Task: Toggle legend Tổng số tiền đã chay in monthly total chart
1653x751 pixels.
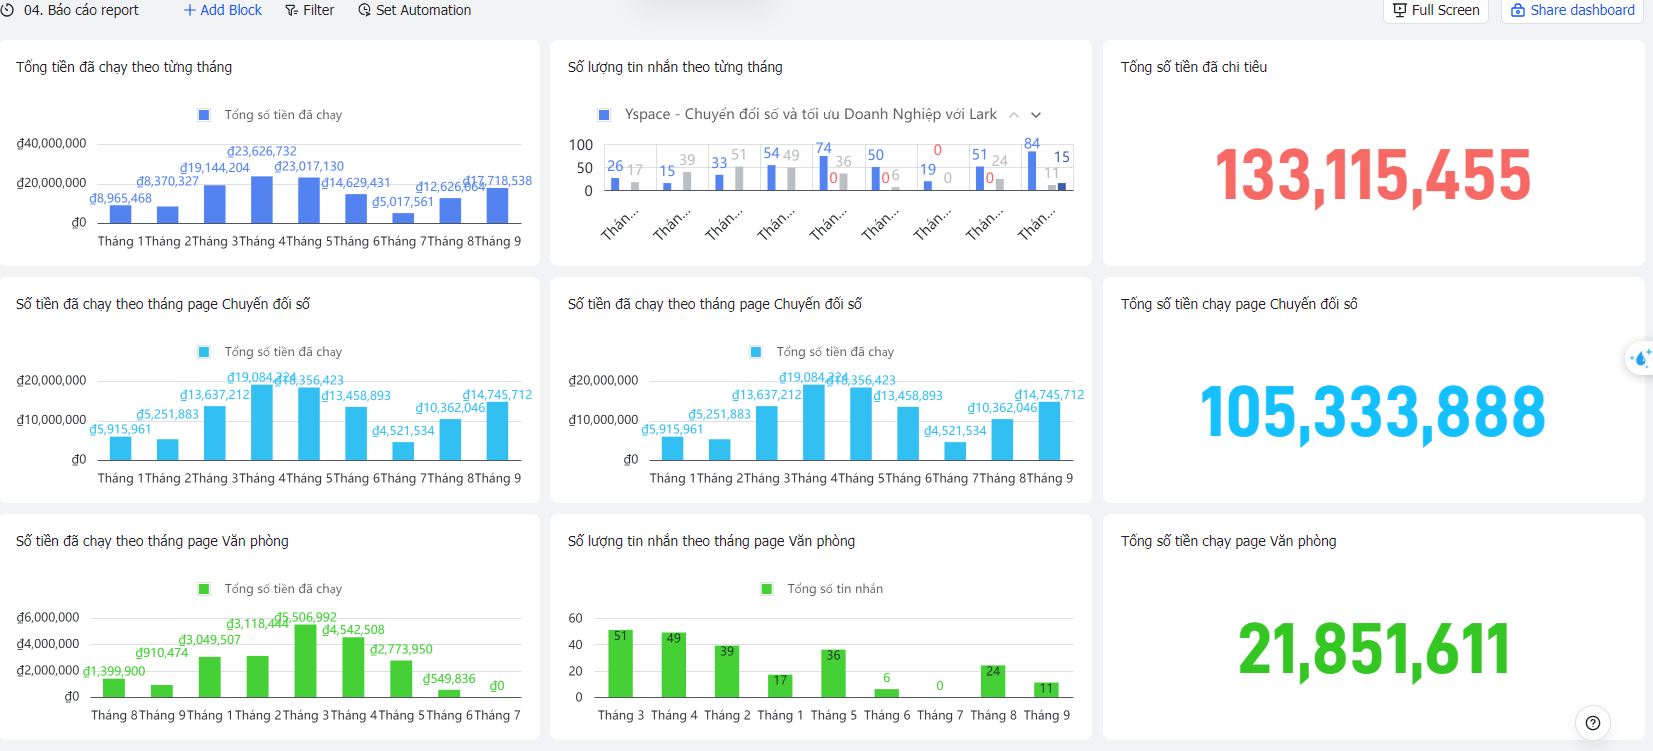Action: pyautogui.click(x=270, y=115)
